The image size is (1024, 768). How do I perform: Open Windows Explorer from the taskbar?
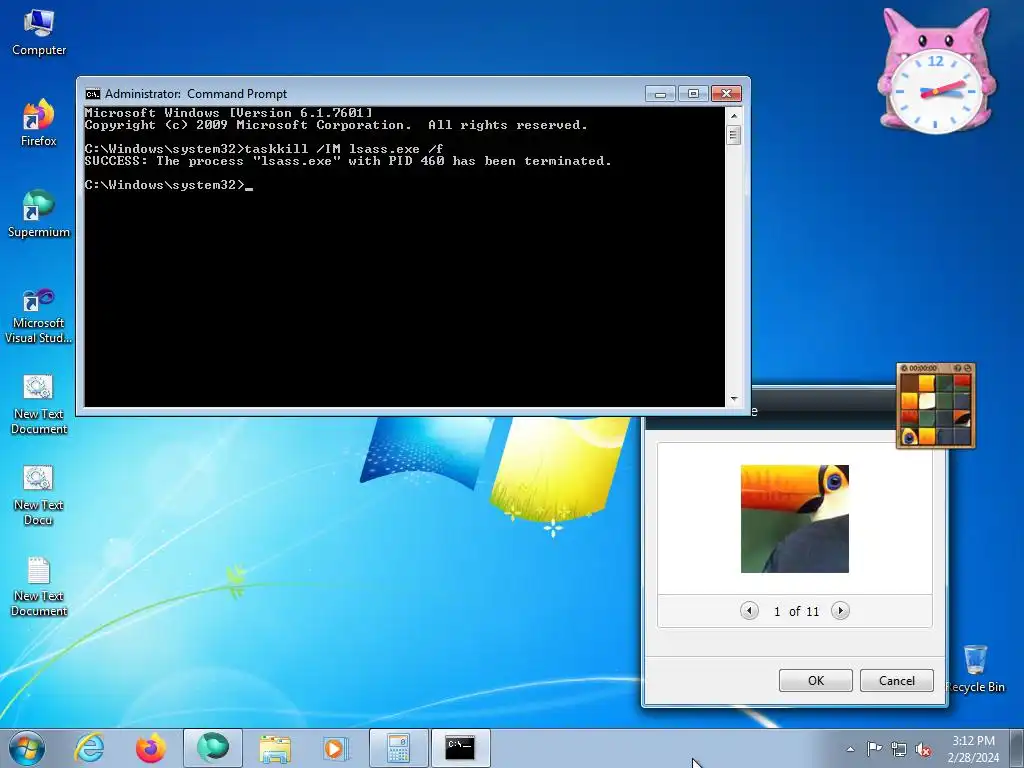click(x=275, y=748)
